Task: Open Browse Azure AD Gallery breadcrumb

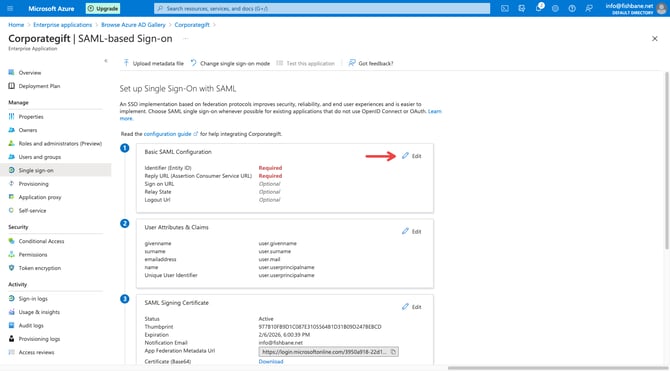Action: 133,25
